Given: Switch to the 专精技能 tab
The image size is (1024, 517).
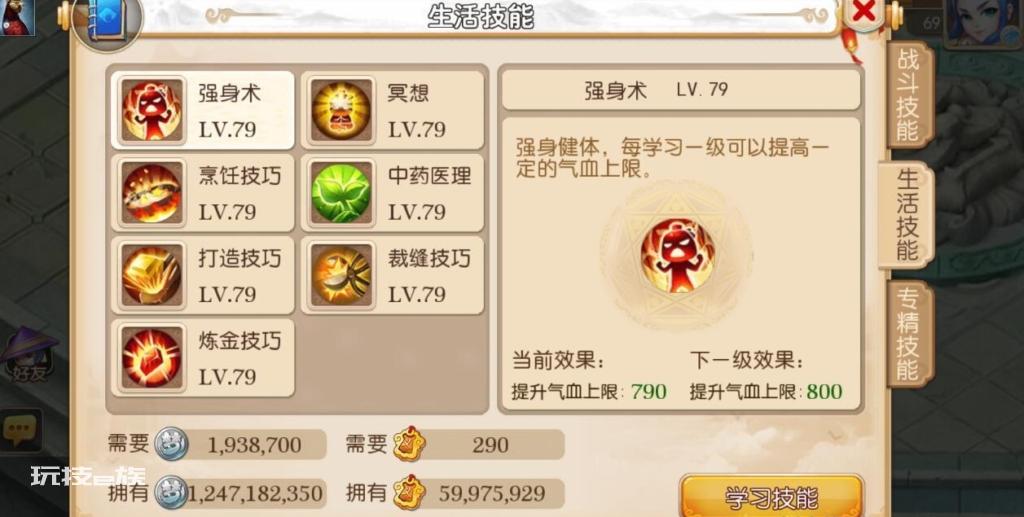Looking at the screenshot, I should (908, 334).
